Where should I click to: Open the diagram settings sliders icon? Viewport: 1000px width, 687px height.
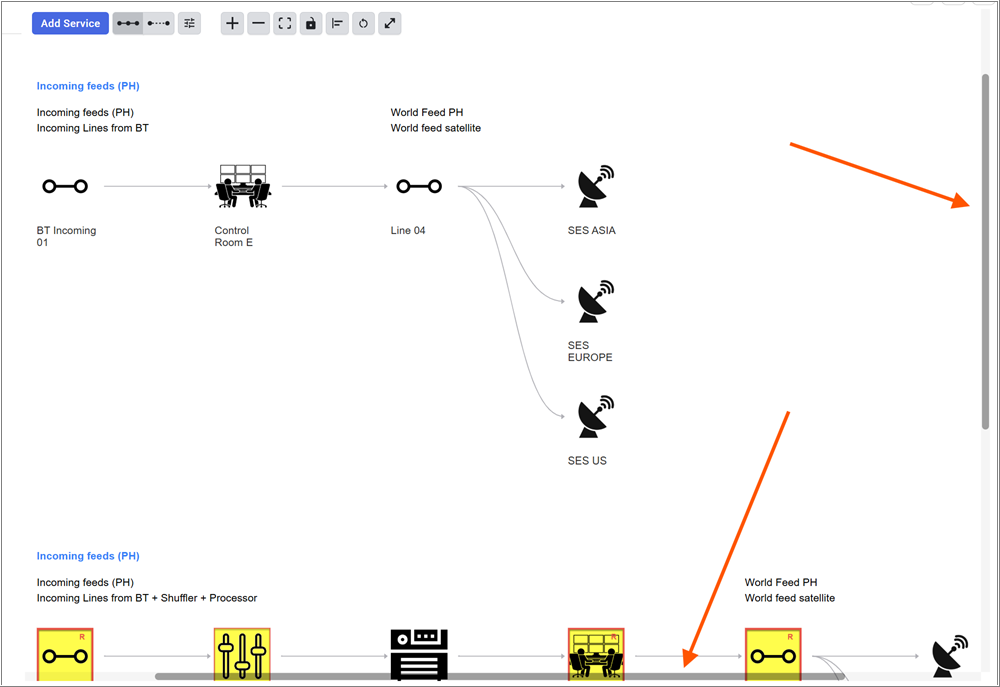[x=189, y=24]
